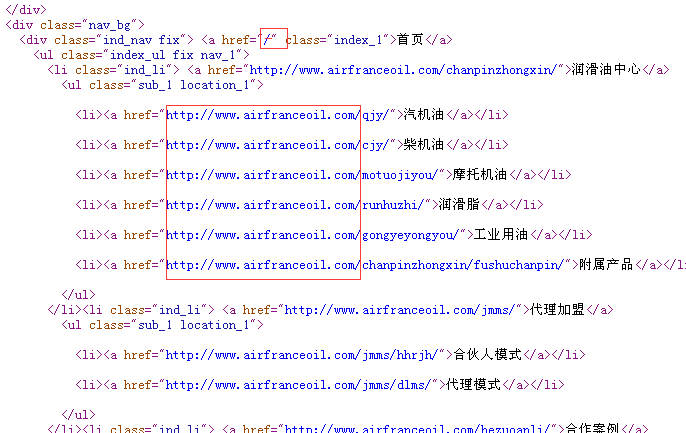Click the gongyeyongyou/ link URL
686x433 pixels.
tap(312, 235)
